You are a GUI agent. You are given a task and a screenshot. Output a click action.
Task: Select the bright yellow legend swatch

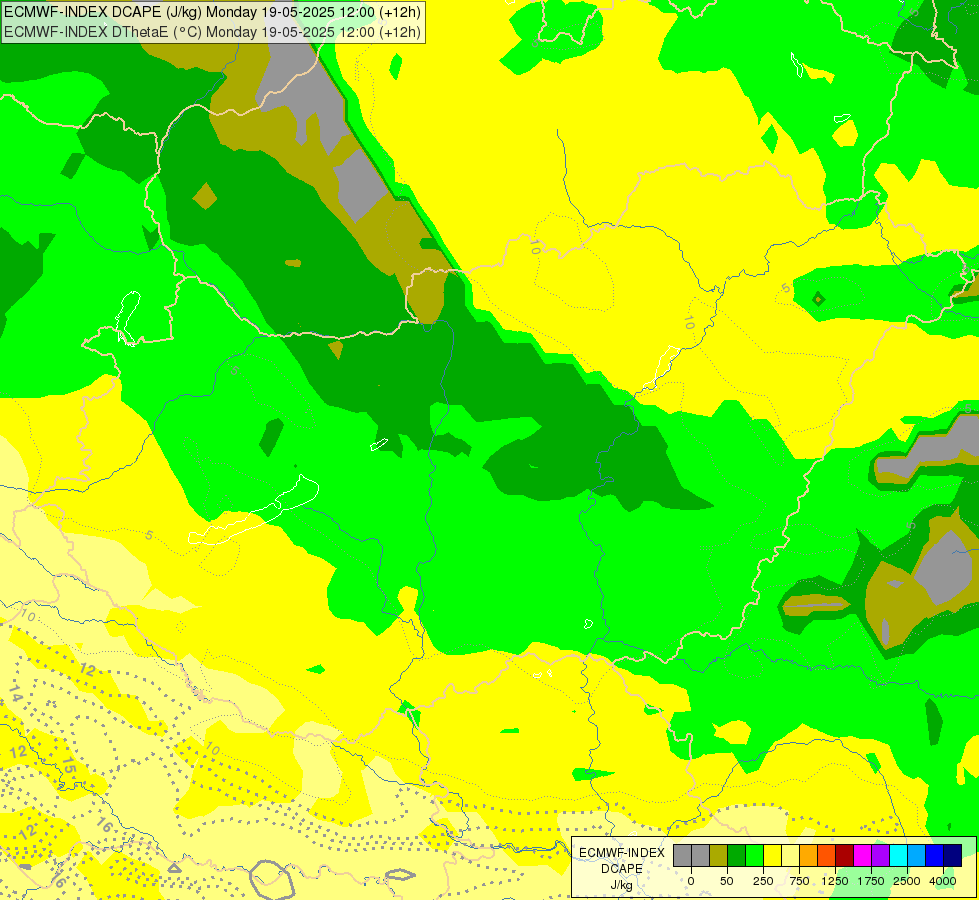coord(772,856)
